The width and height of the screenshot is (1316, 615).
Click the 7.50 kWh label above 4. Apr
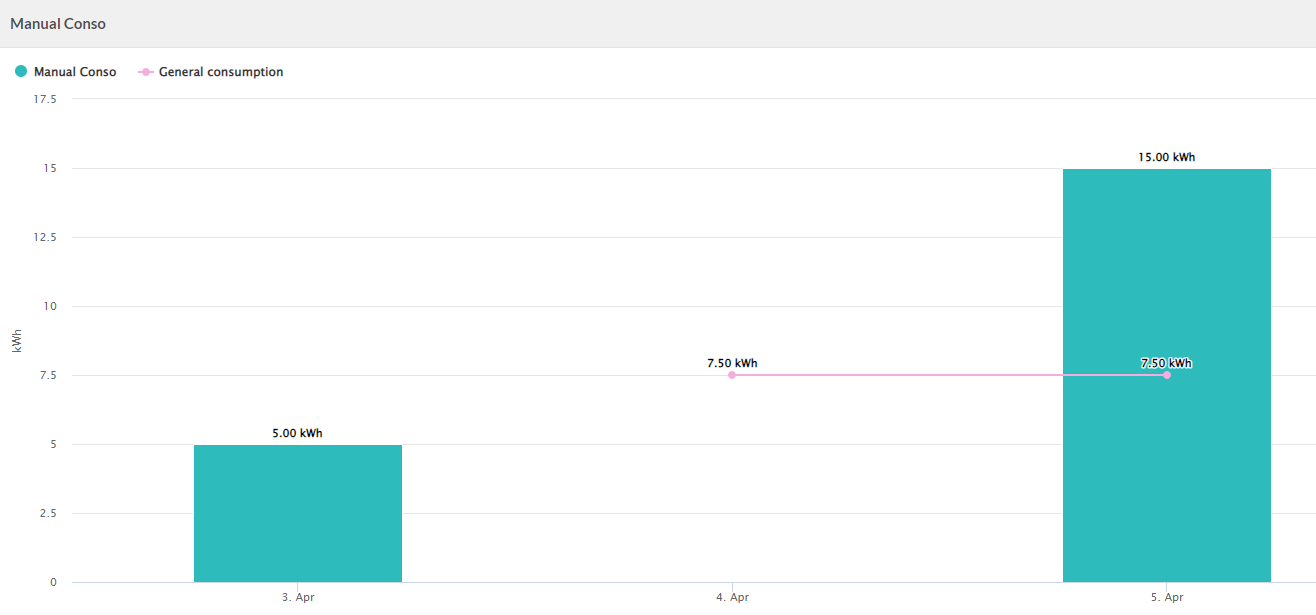(x=732, y=363)
